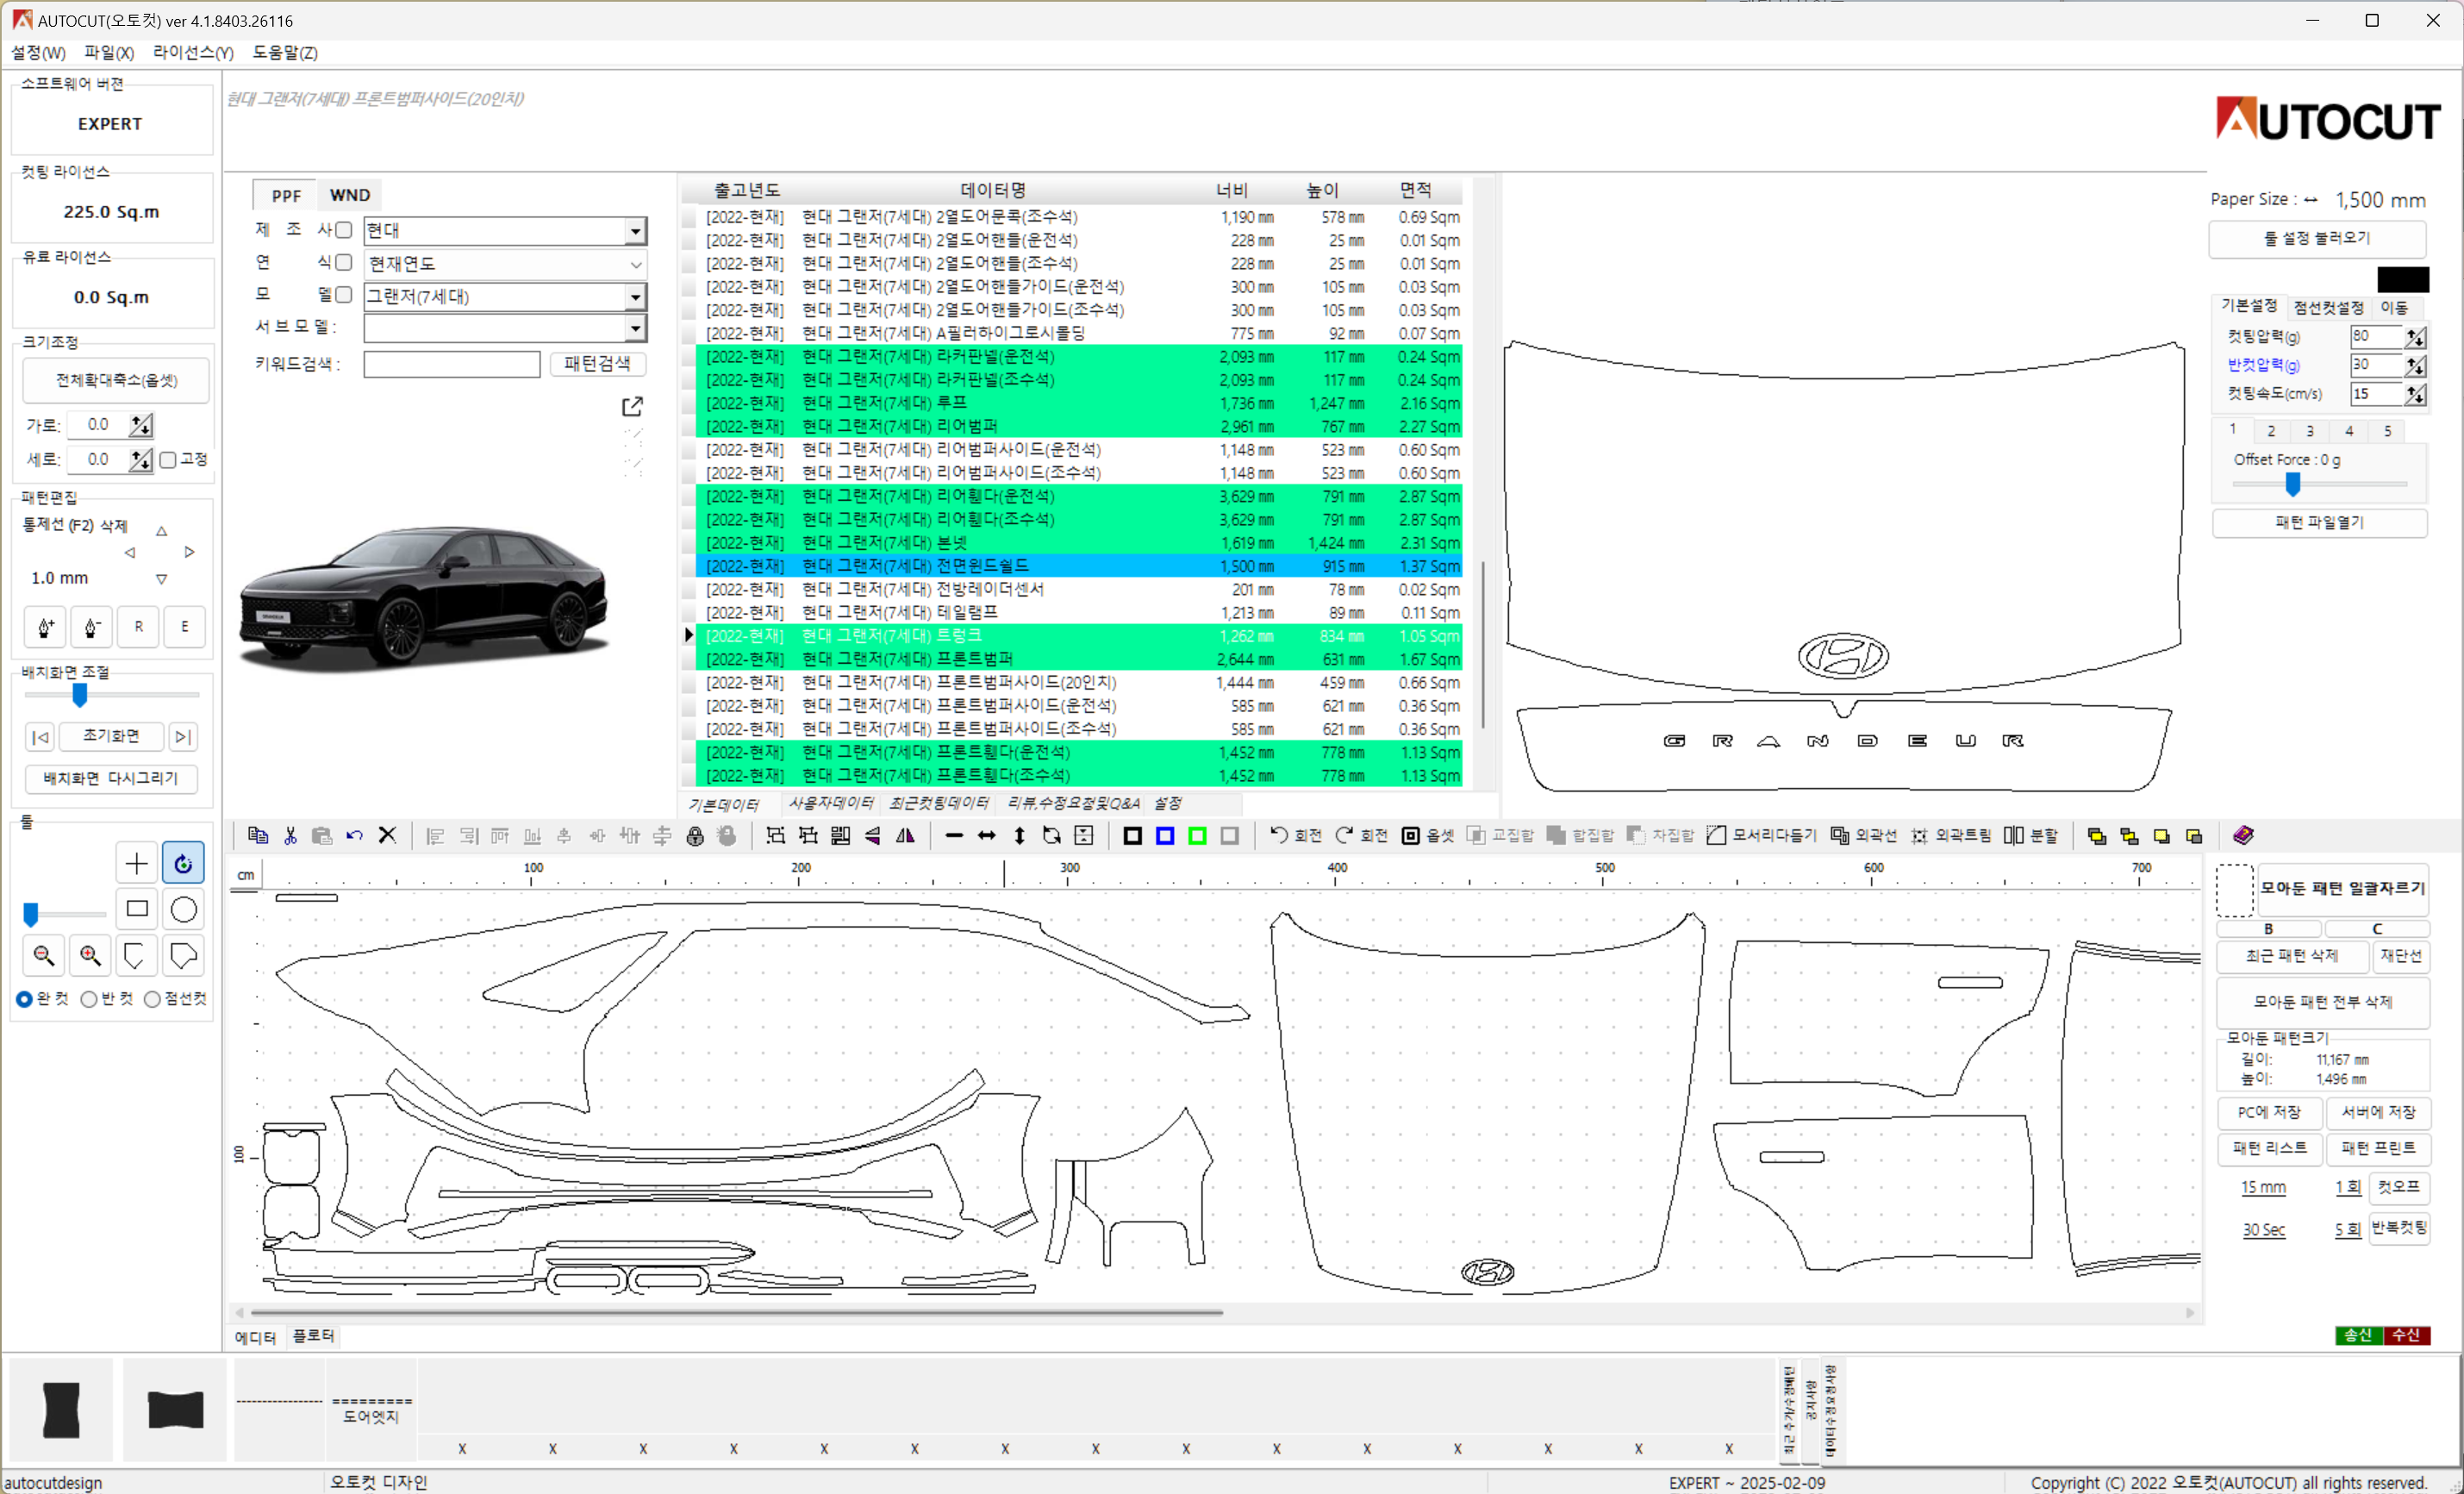Click the 외곽트림 outline trim tool
Viewport: 2464px width, 1494px height.
1950,835
